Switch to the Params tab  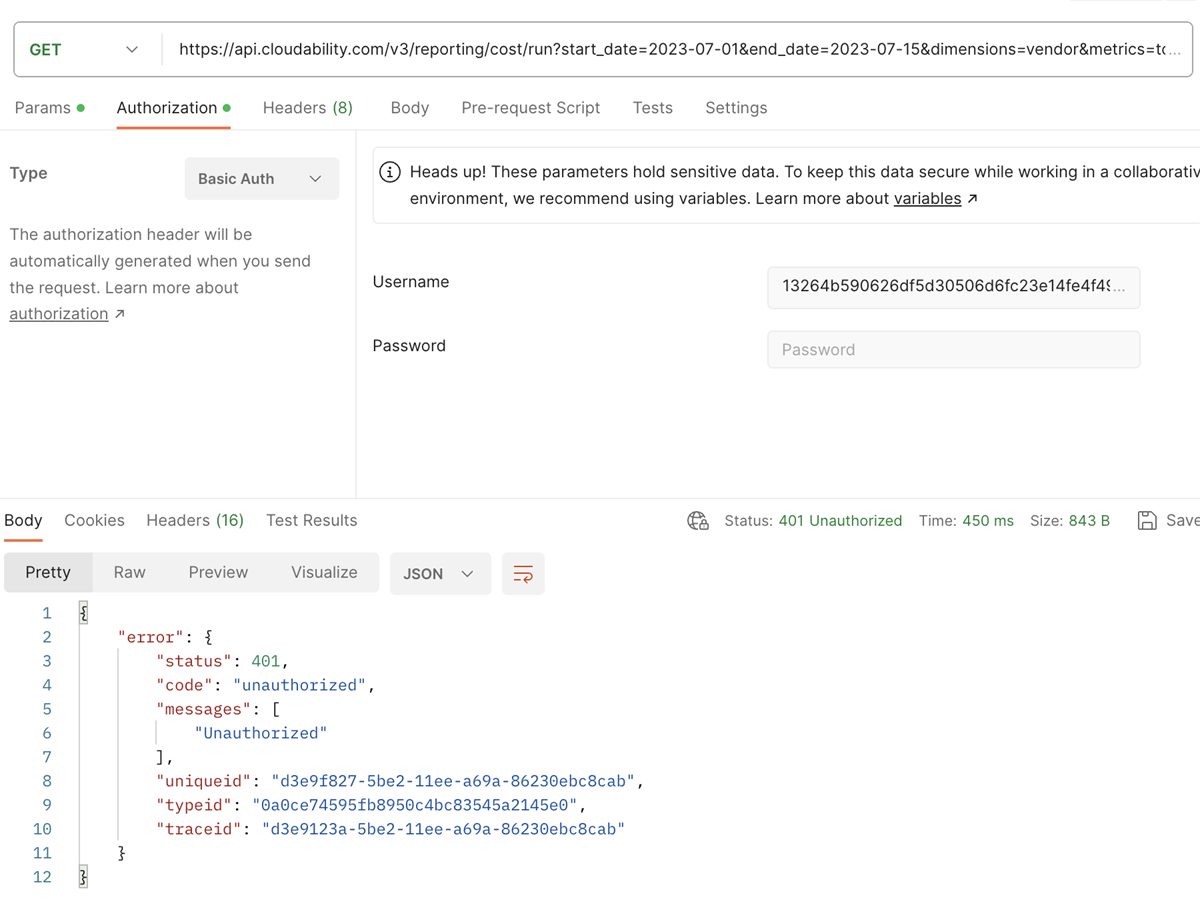43,108
